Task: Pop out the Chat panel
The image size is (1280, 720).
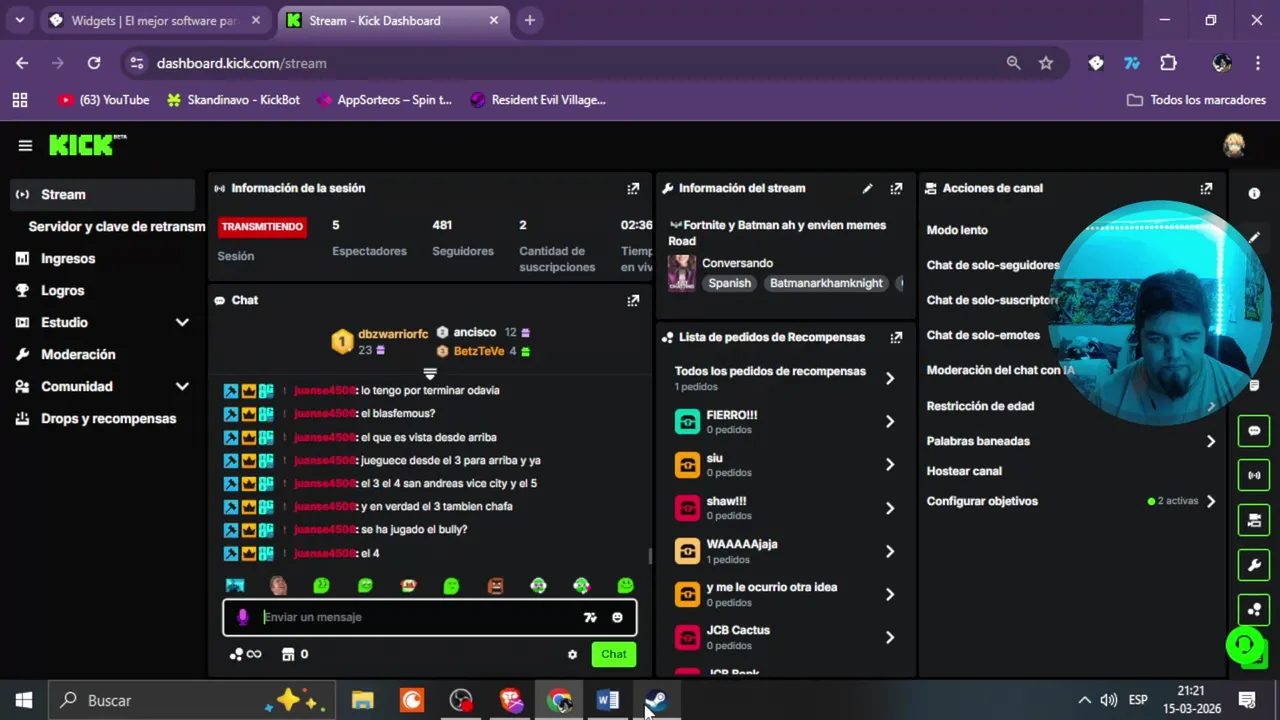Action: [x=633, y=300]
